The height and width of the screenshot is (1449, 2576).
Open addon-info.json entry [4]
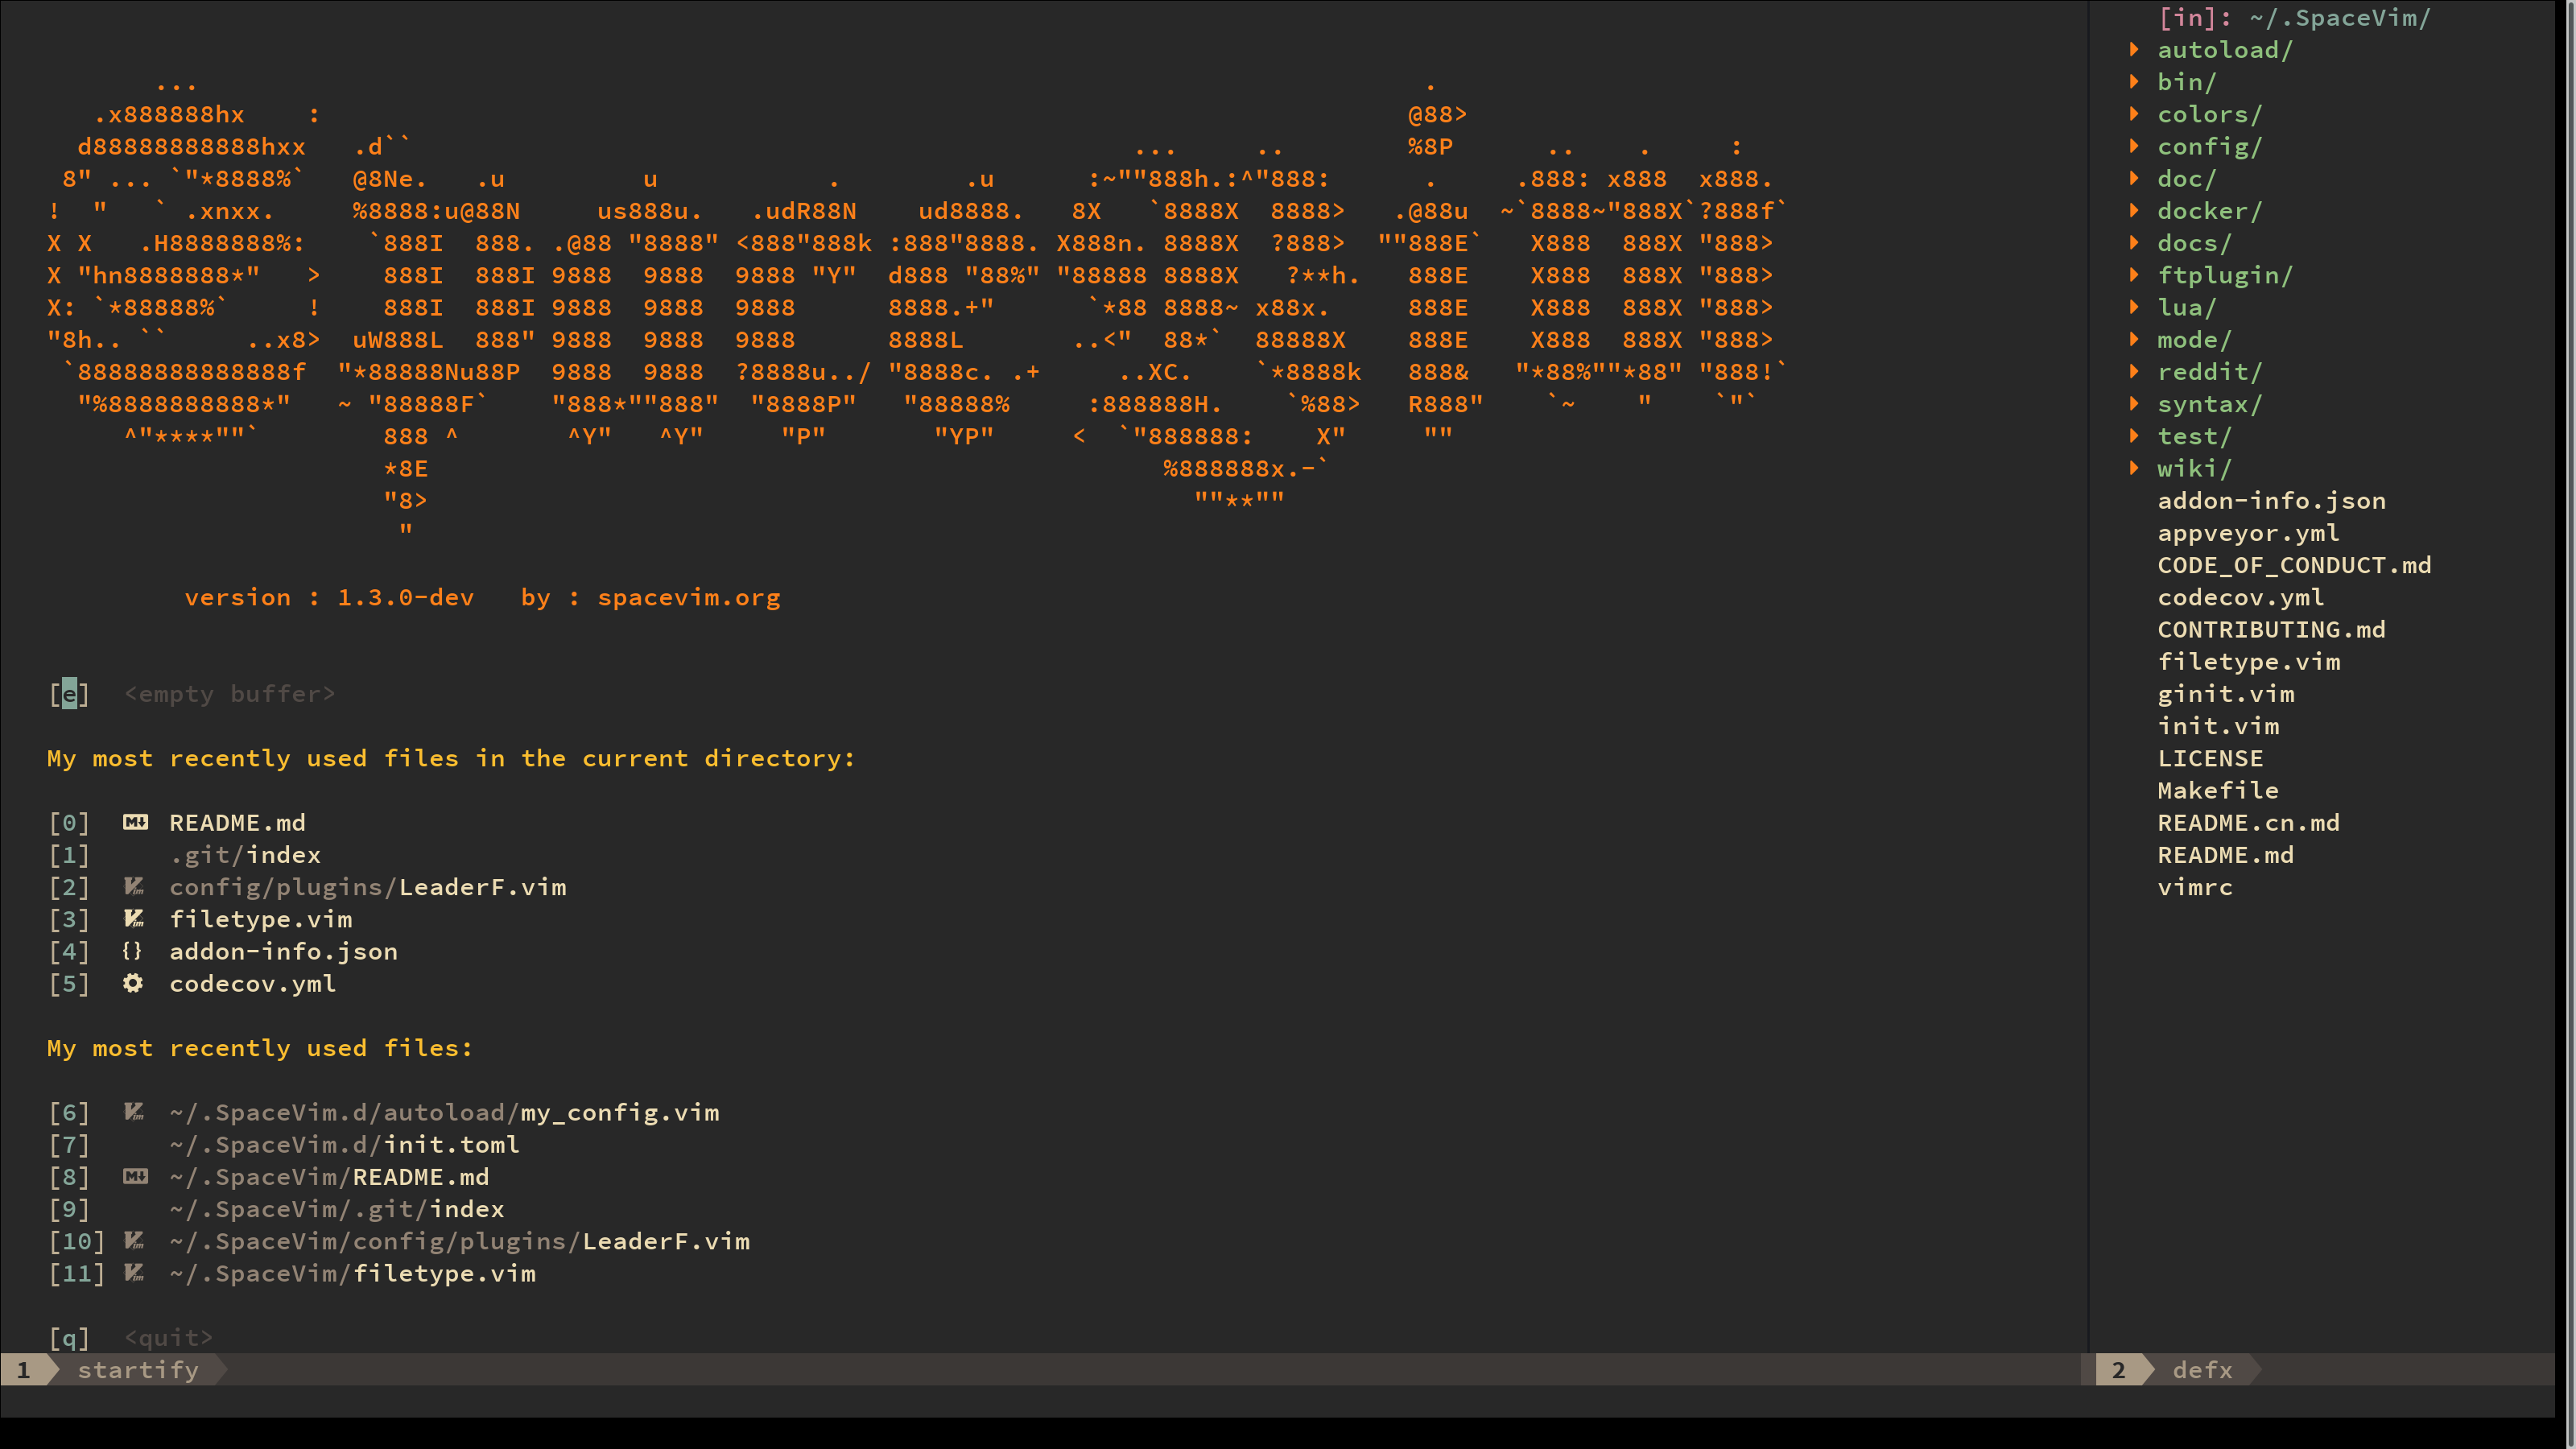pyautogui.click(x=283, y=951)
